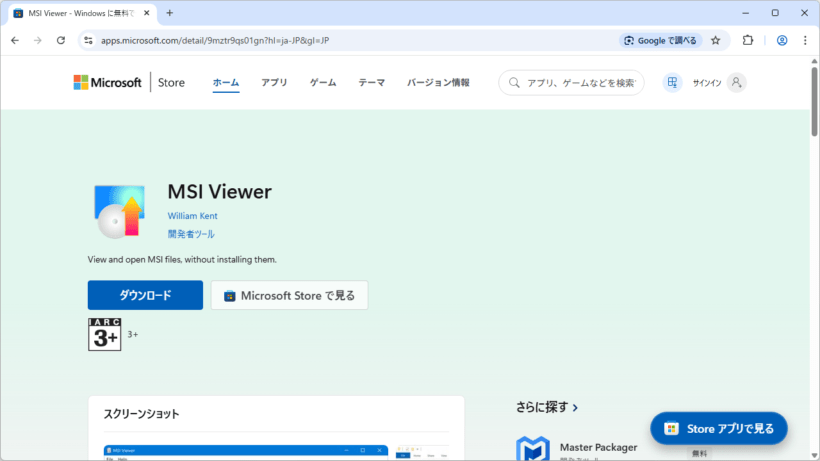Bookmark this page with the star icon
Screen dimensions: 820x461
pos(715,40)
